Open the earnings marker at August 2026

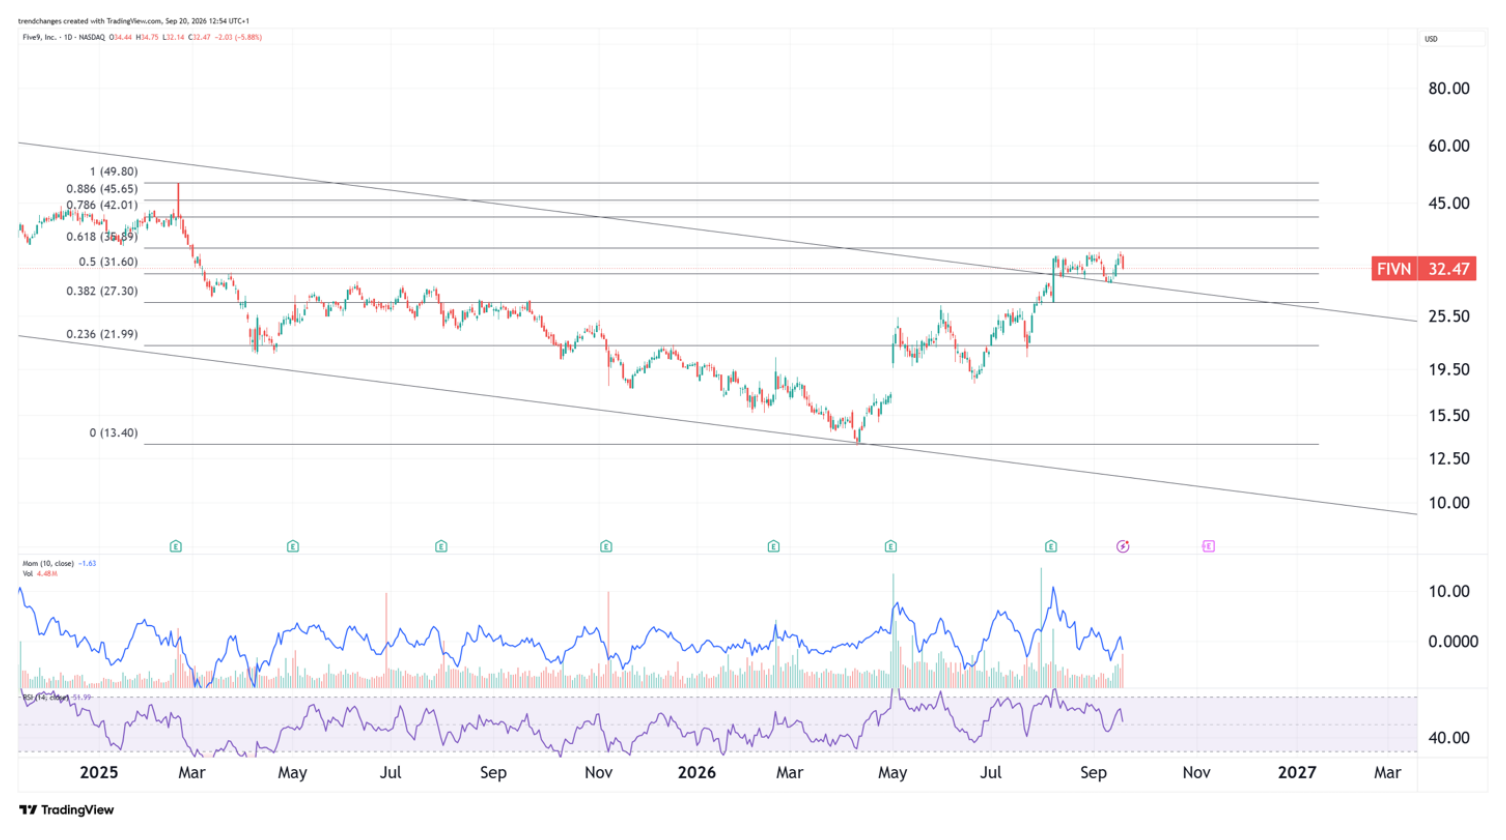point(1051,546)
